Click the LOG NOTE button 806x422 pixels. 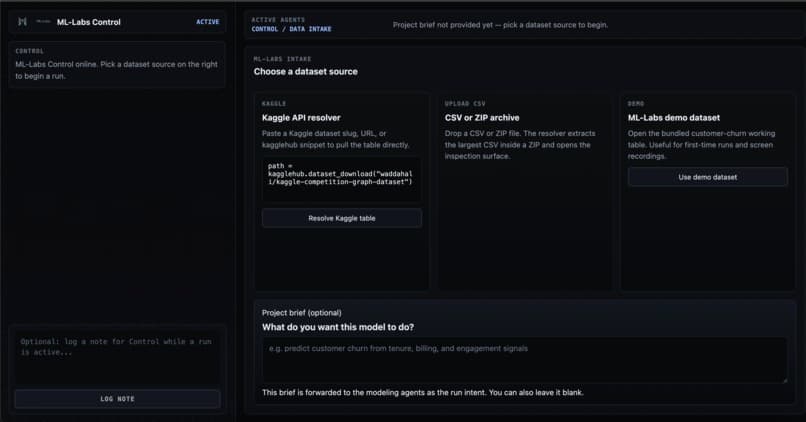pyautogui.click(x=118, y=399)
